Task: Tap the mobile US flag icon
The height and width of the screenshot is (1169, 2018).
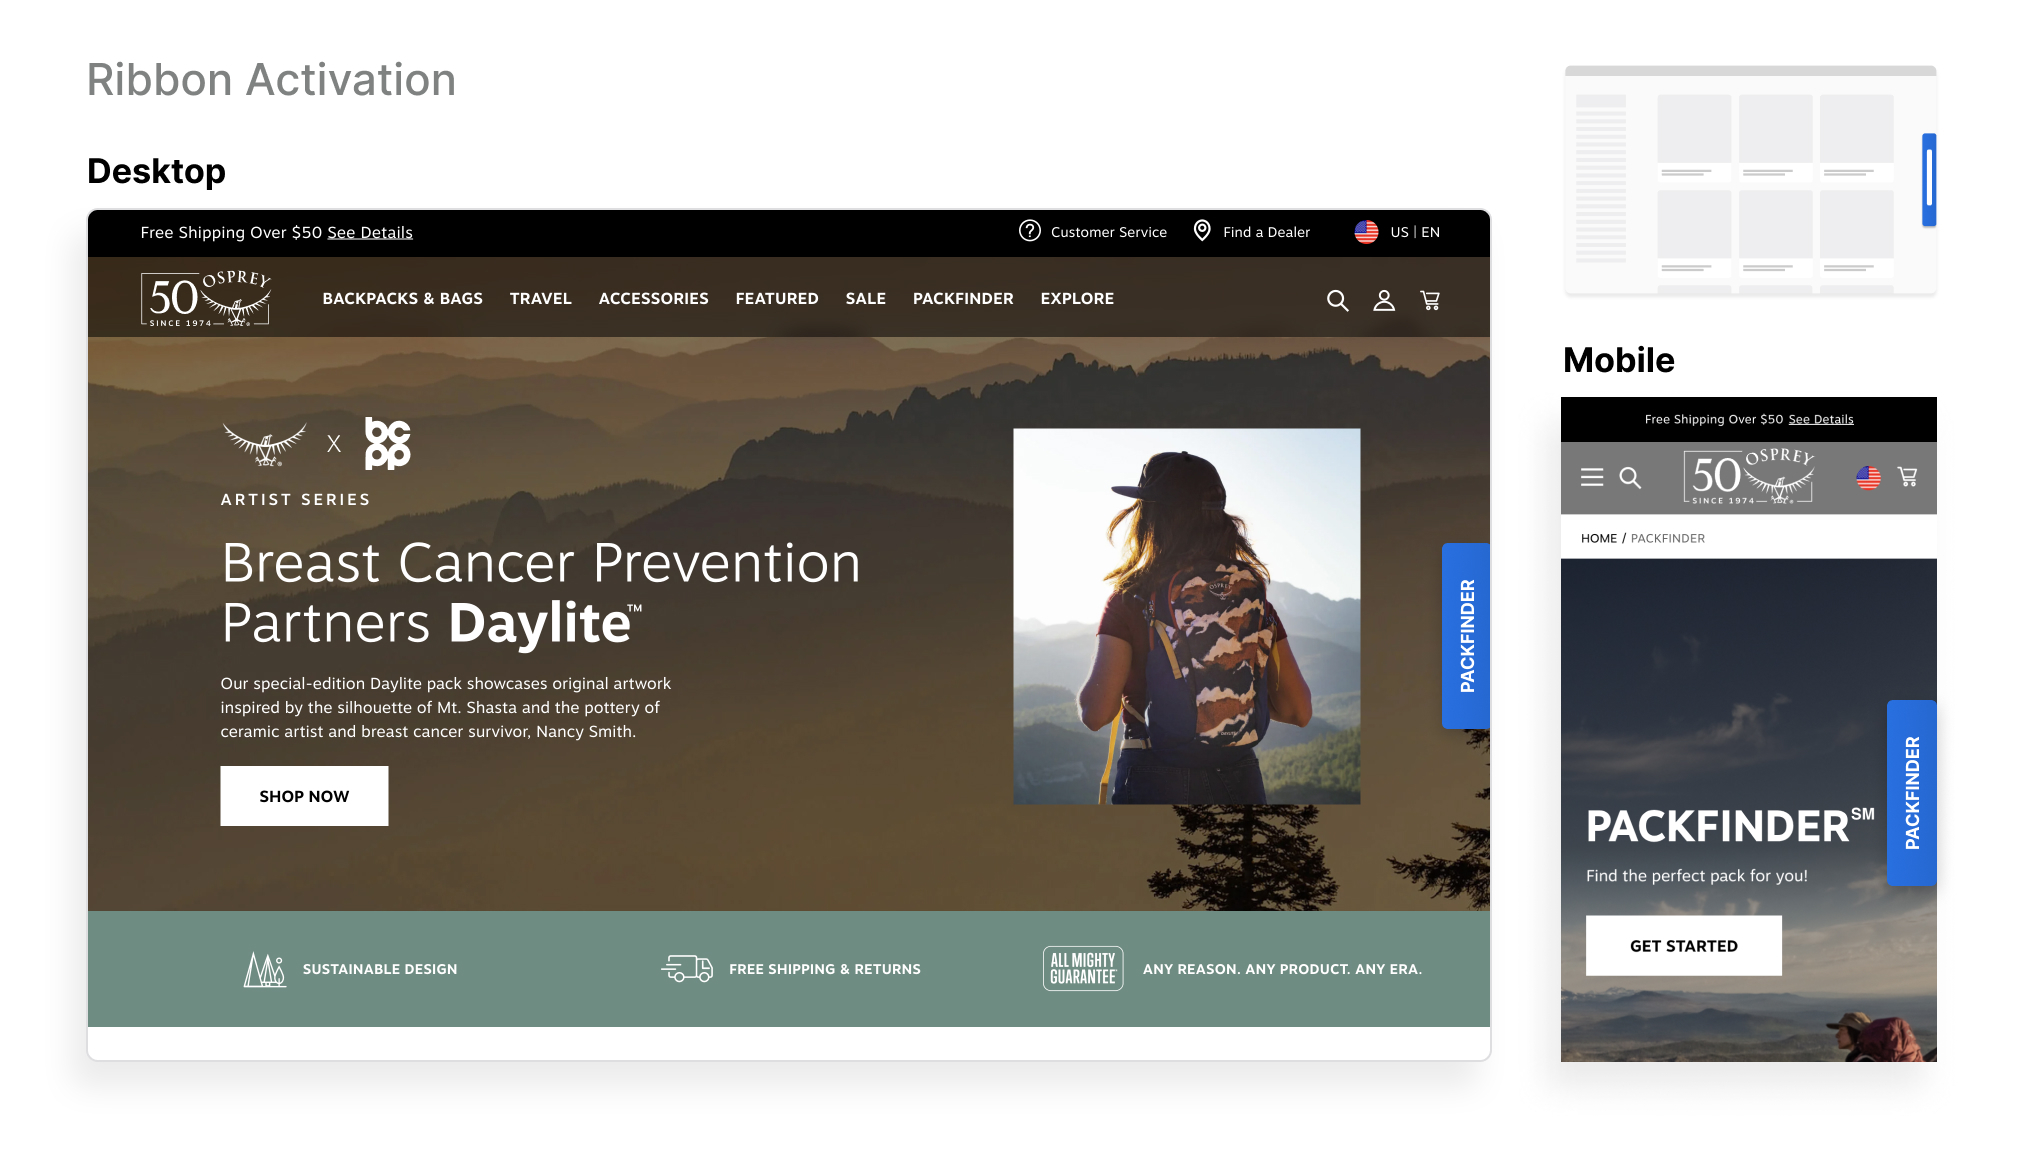Action: pos(1868,478)
